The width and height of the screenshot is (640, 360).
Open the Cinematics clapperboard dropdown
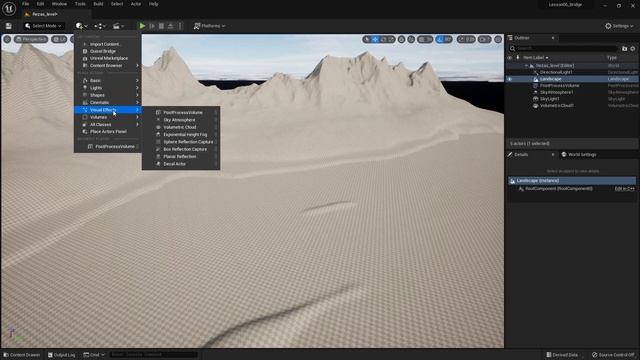118,26
